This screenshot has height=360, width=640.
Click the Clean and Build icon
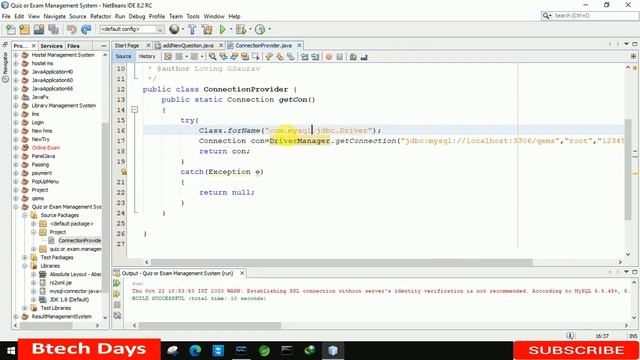point(207,29)
